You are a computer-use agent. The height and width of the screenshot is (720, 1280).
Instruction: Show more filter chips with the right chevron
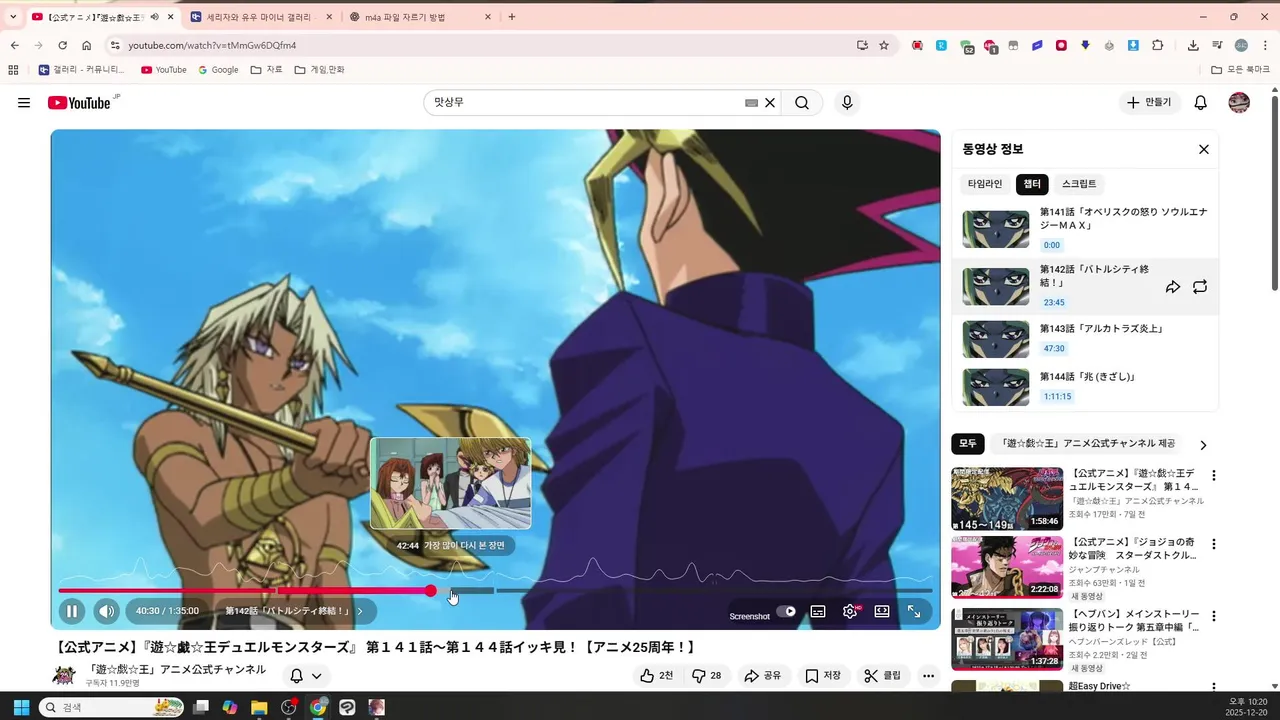[x=1203, y=445]
